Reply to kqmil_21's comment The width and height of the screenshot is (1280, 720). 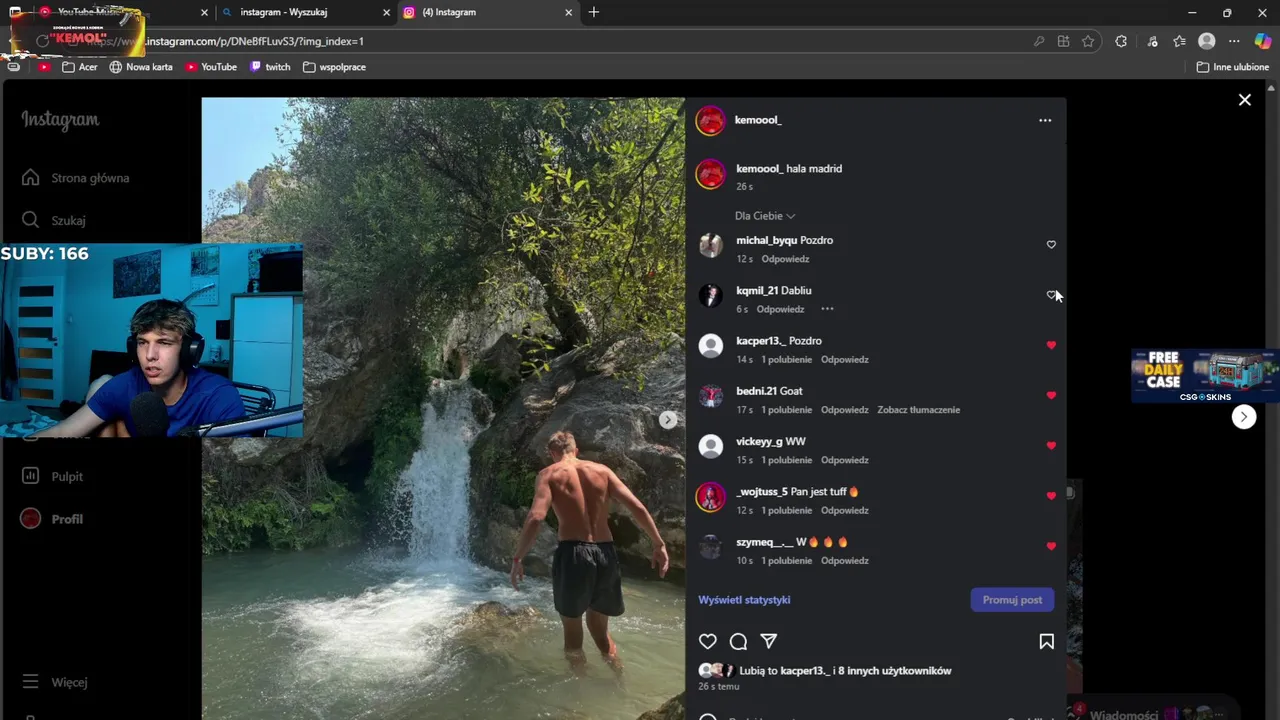click(x=780, y=309)
